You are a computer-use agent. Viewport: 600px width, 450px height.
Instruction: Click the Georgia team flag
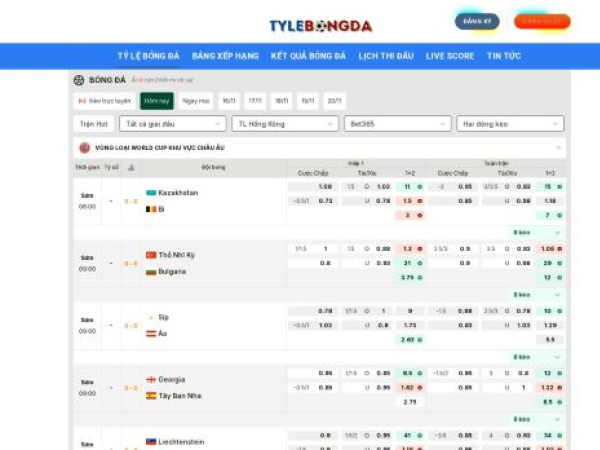click(x=151, y=379)
